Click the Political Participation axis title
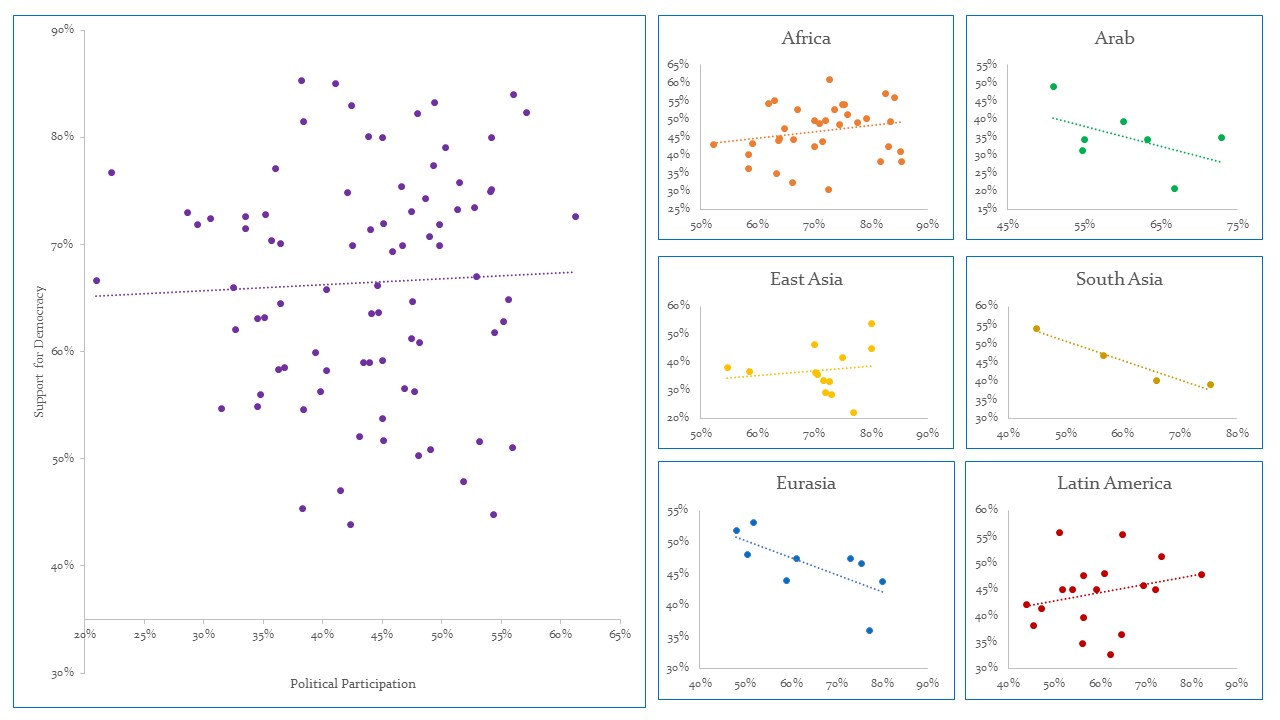The width and height of the screenshot is (1280, 720). (x=353, y=684)
